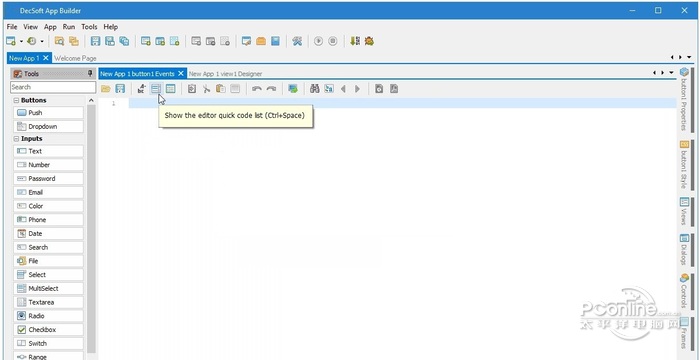Screen dimensions: 700x360
Task: Select the Push button control
Action: coord(49,113)
